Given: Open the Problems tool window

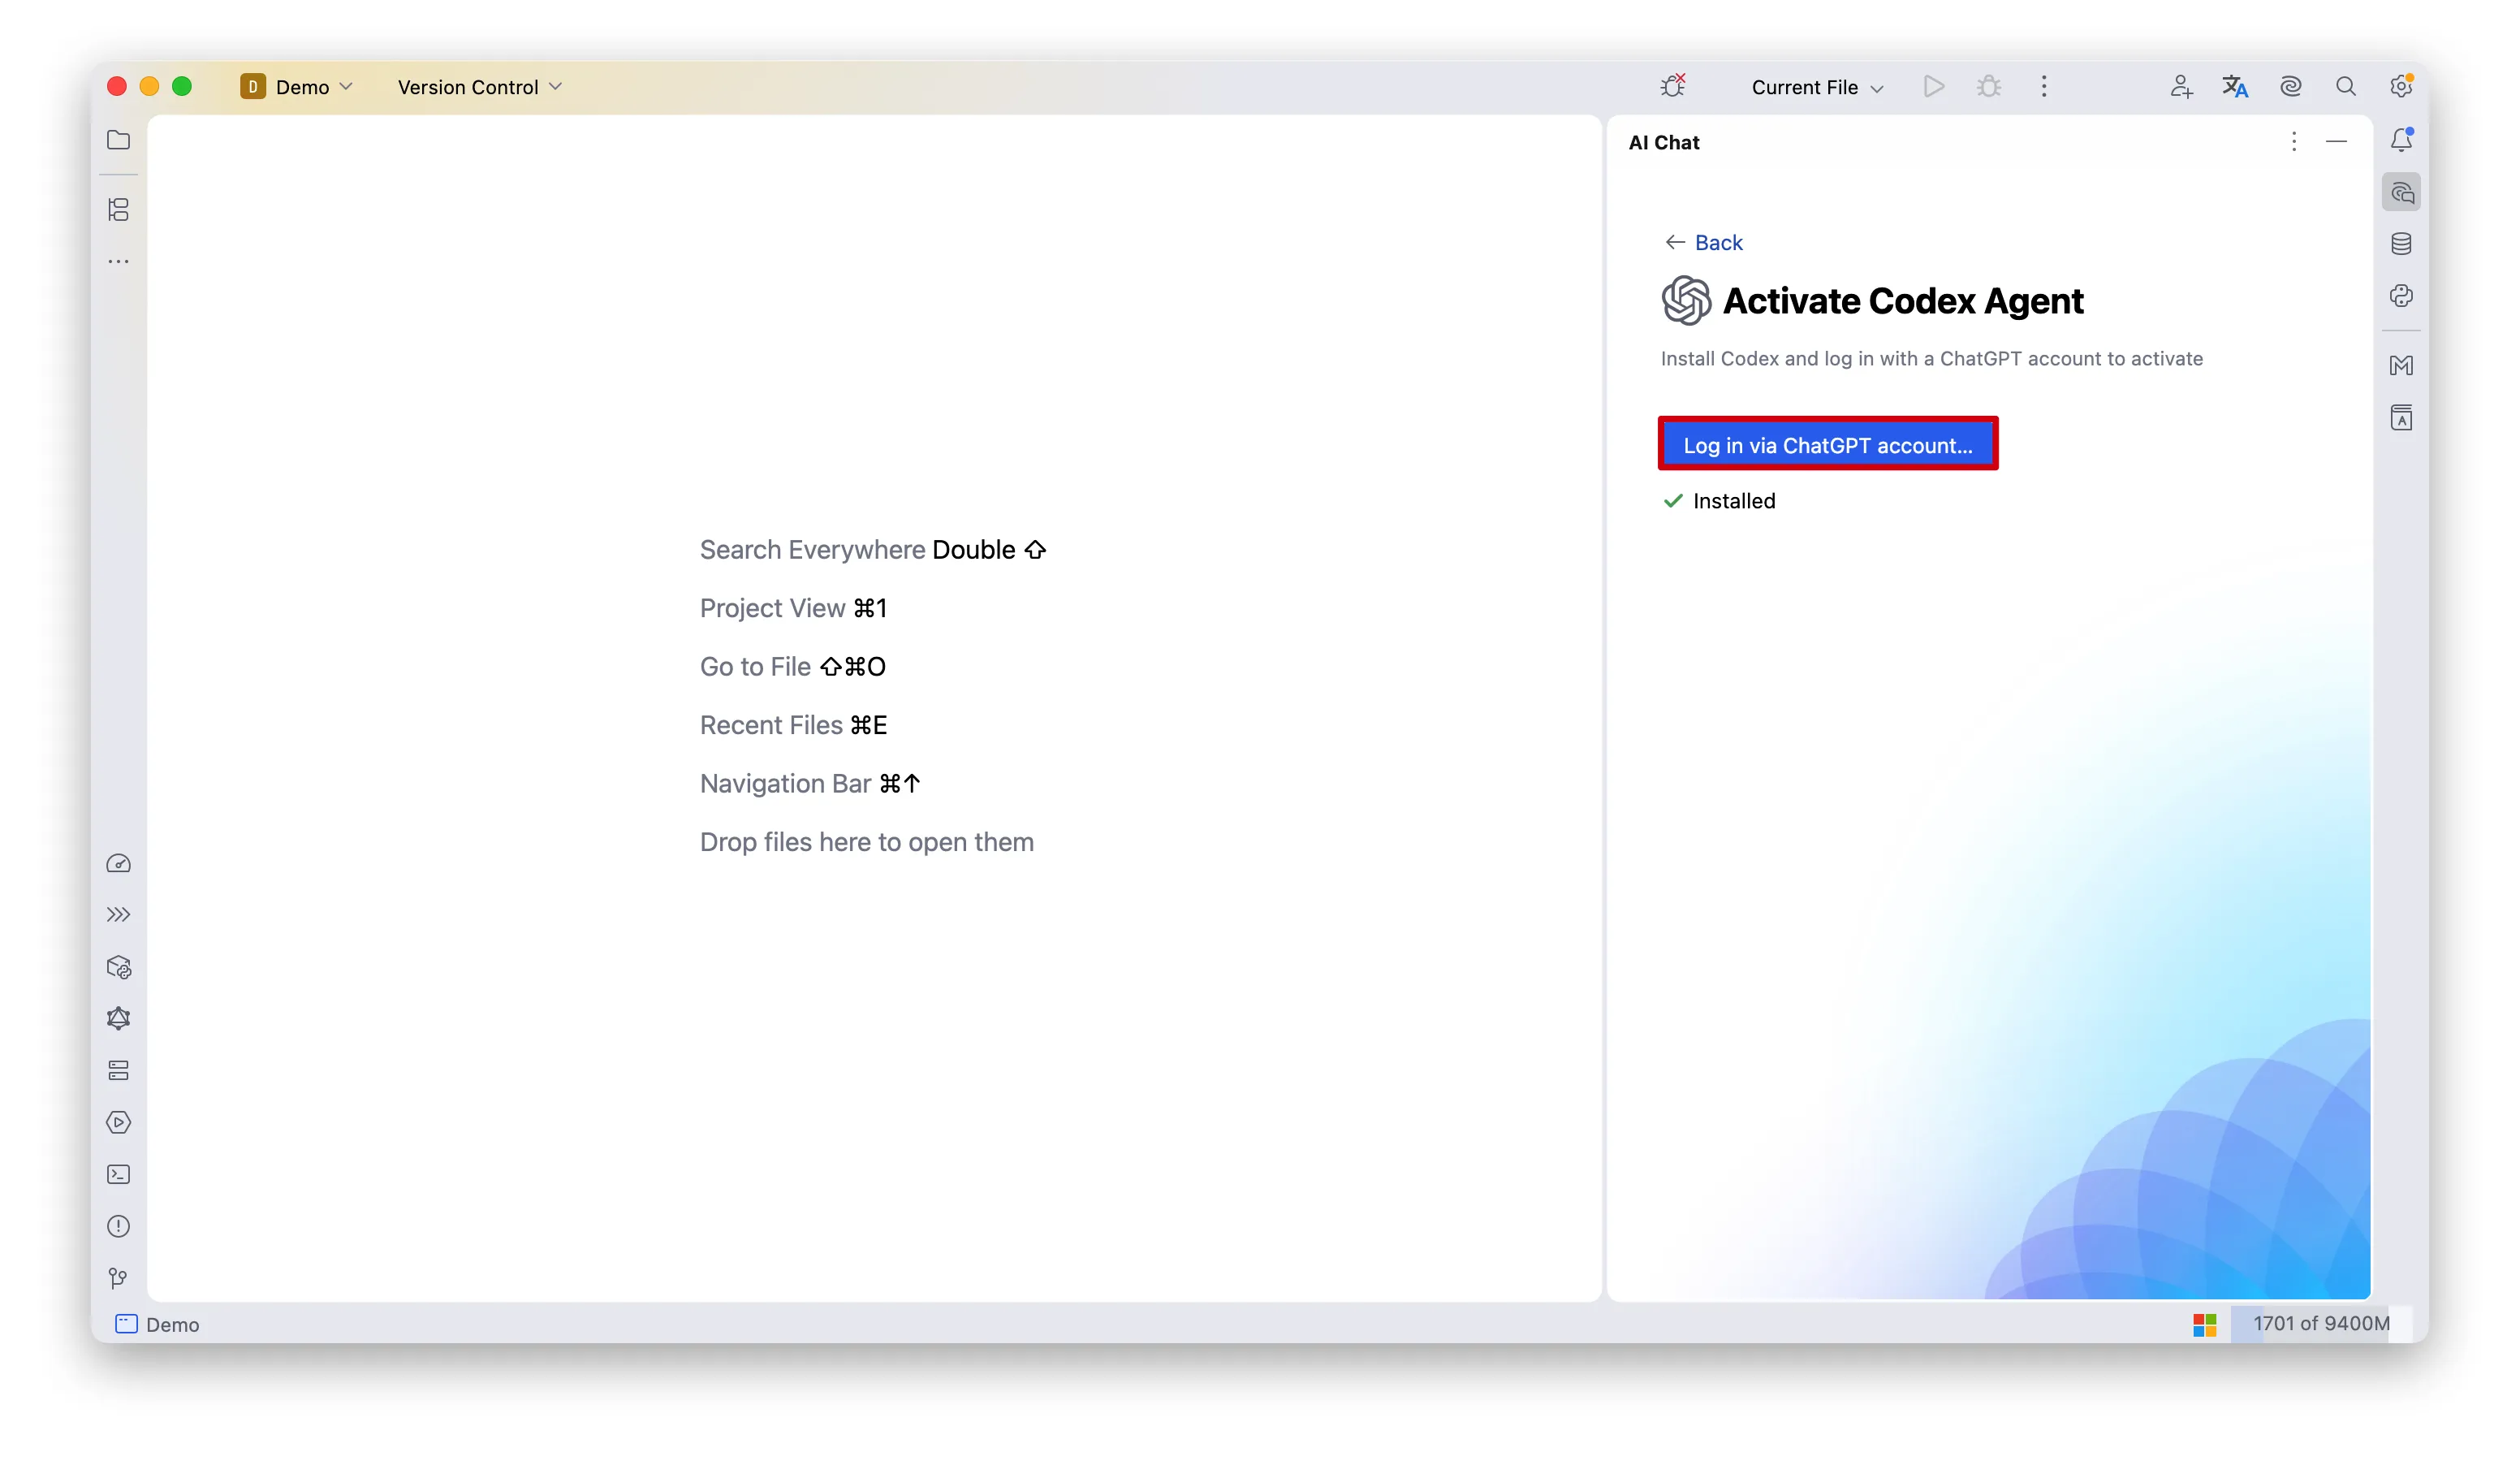Looking at the screenshot, I should 118,1226.
